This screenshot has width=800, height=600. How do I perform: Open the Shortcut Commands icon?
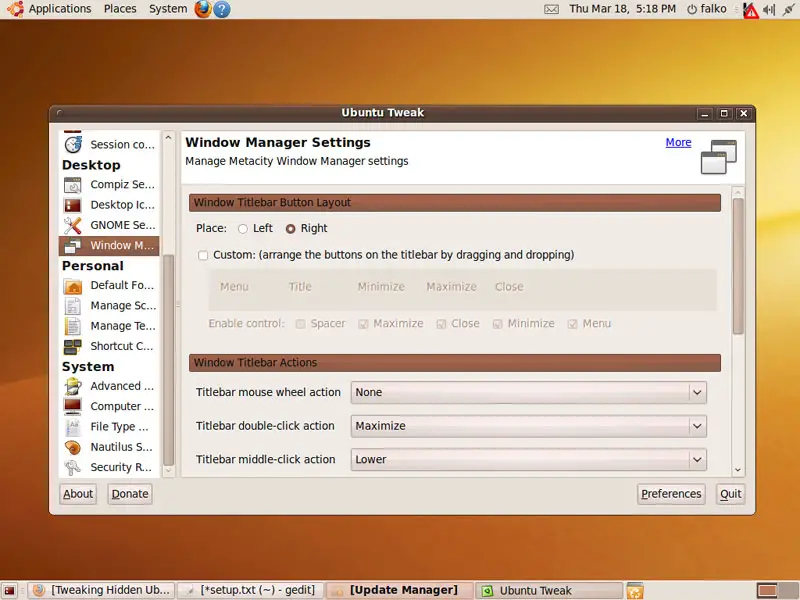click(73, 346)
